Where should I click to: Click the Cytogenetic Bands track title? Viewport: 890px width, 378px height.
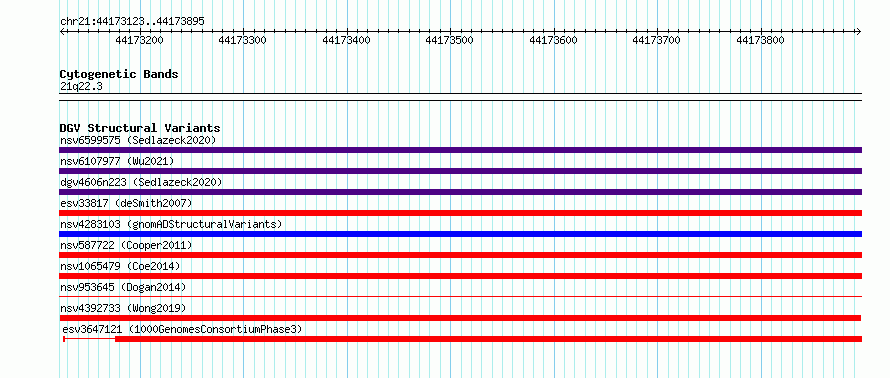(x=119, y=74)
